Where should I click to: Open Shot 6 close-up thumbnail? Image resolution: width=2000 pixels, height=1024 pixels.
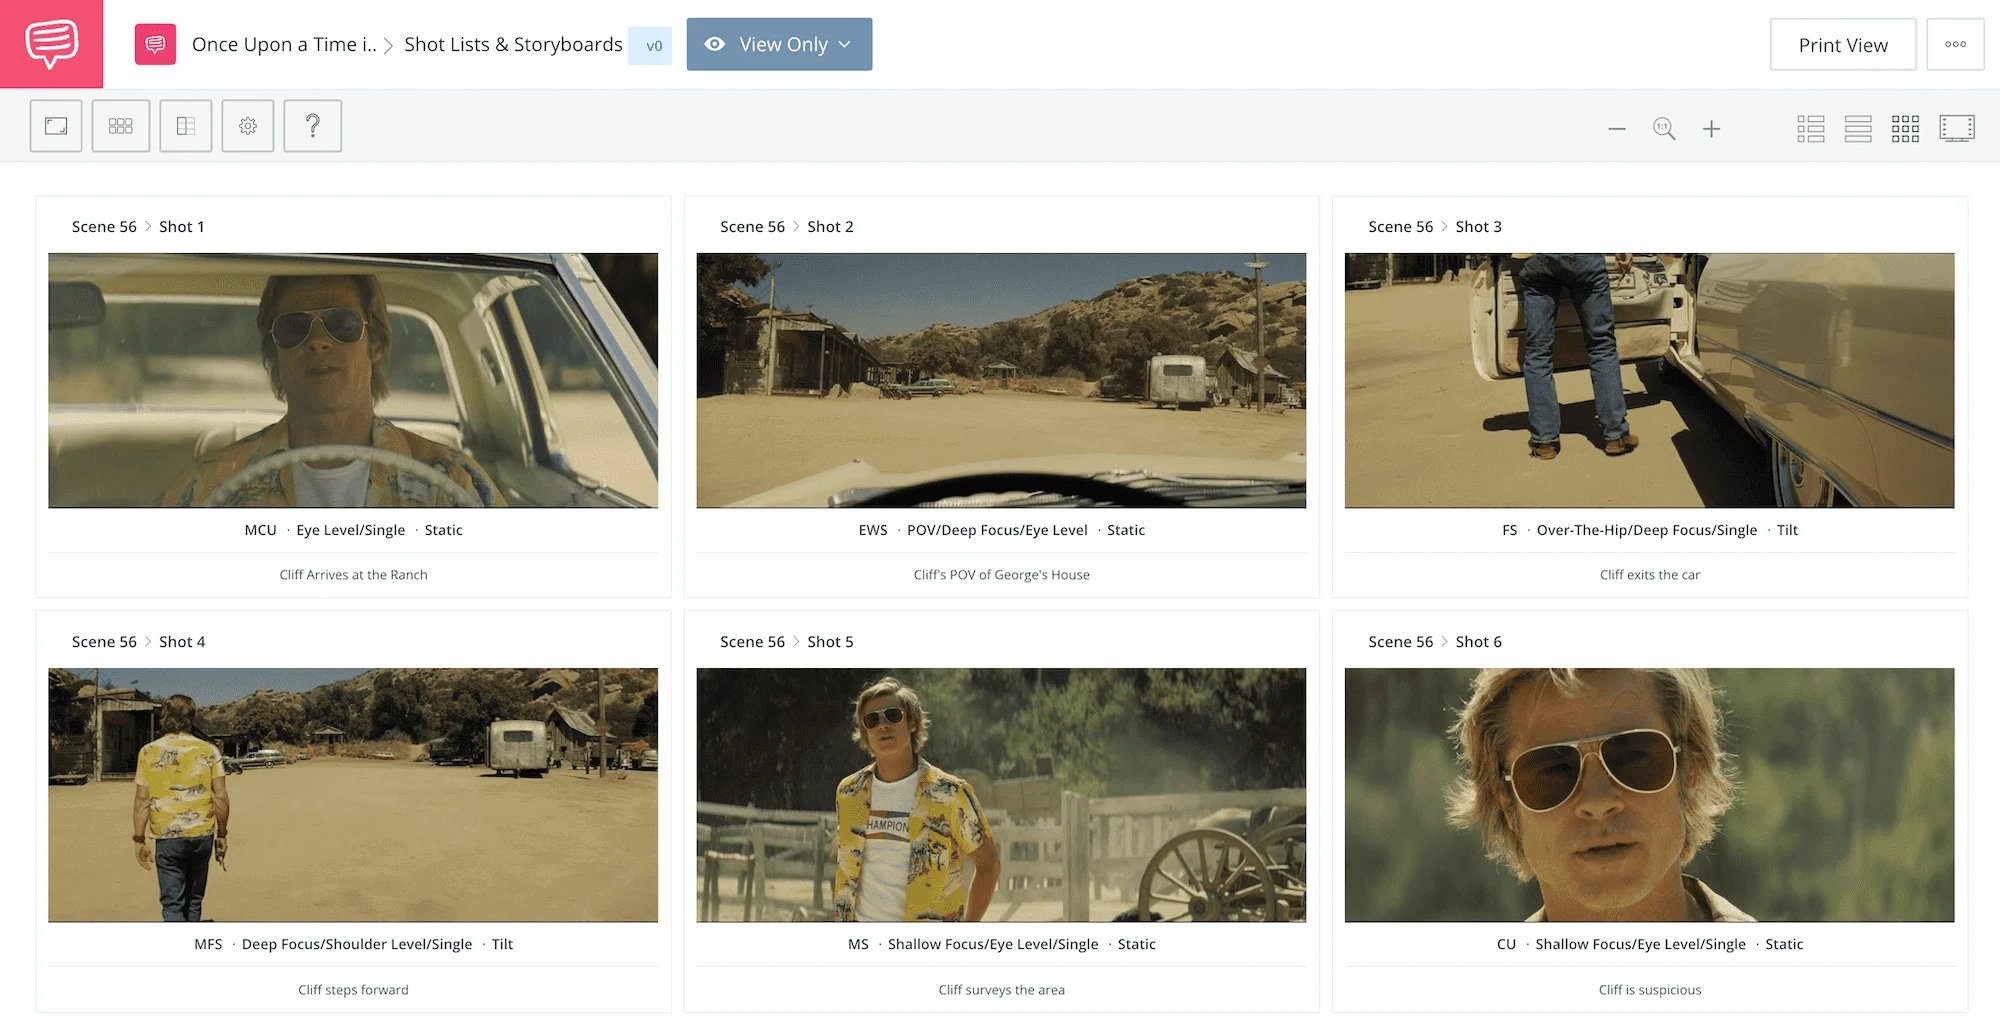pyautogui.click(x=1650, y=795)
